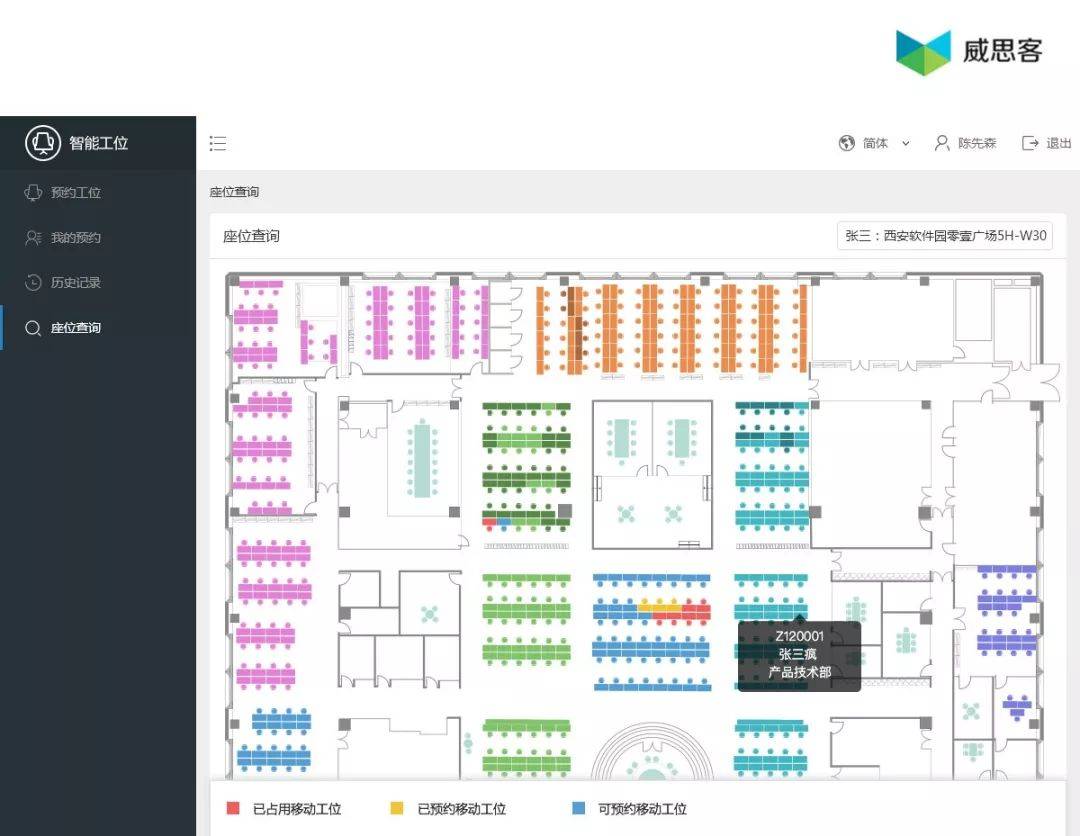Click the 已占用移动工位 legend label
This screenshot has height=836, width=1080.
click(x=297, y=808)
